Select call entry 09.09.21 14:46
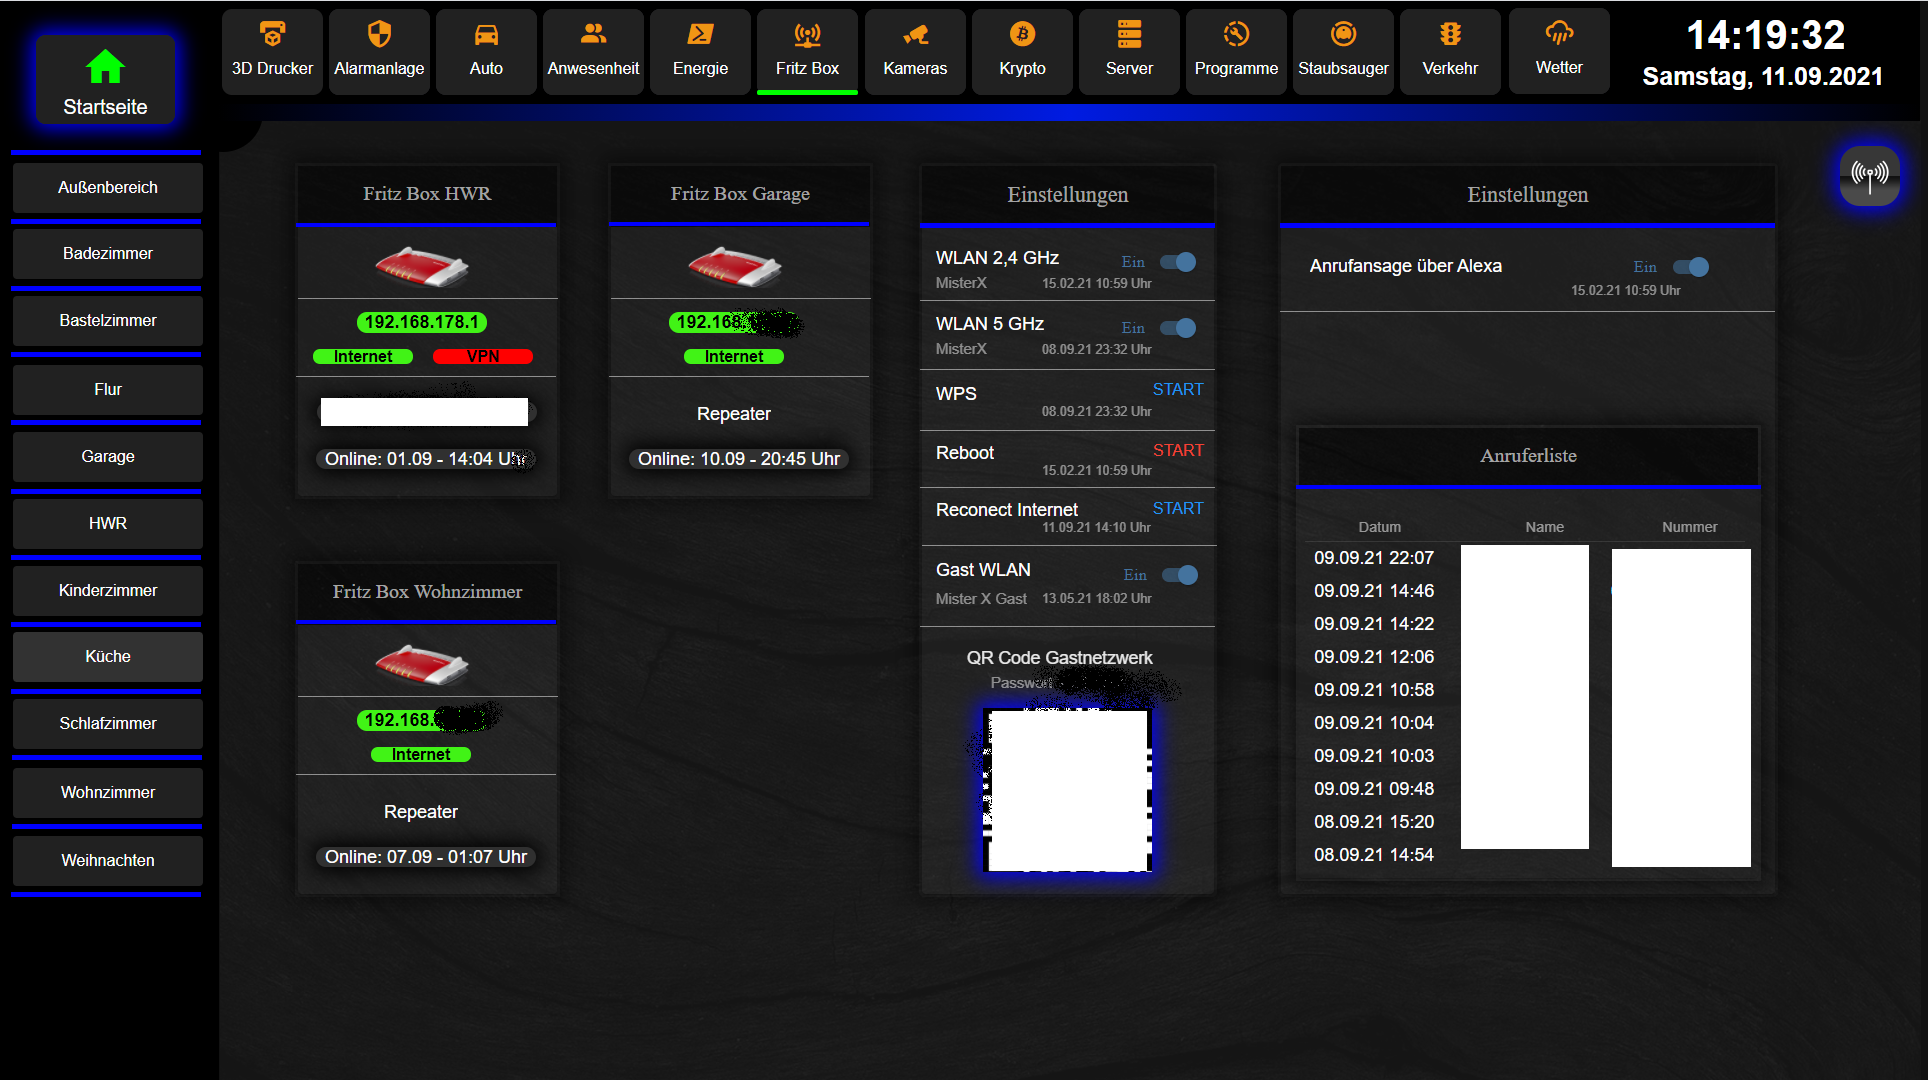The height and width of the screenshot is (1080, 1928). [x=1374, y=591]
